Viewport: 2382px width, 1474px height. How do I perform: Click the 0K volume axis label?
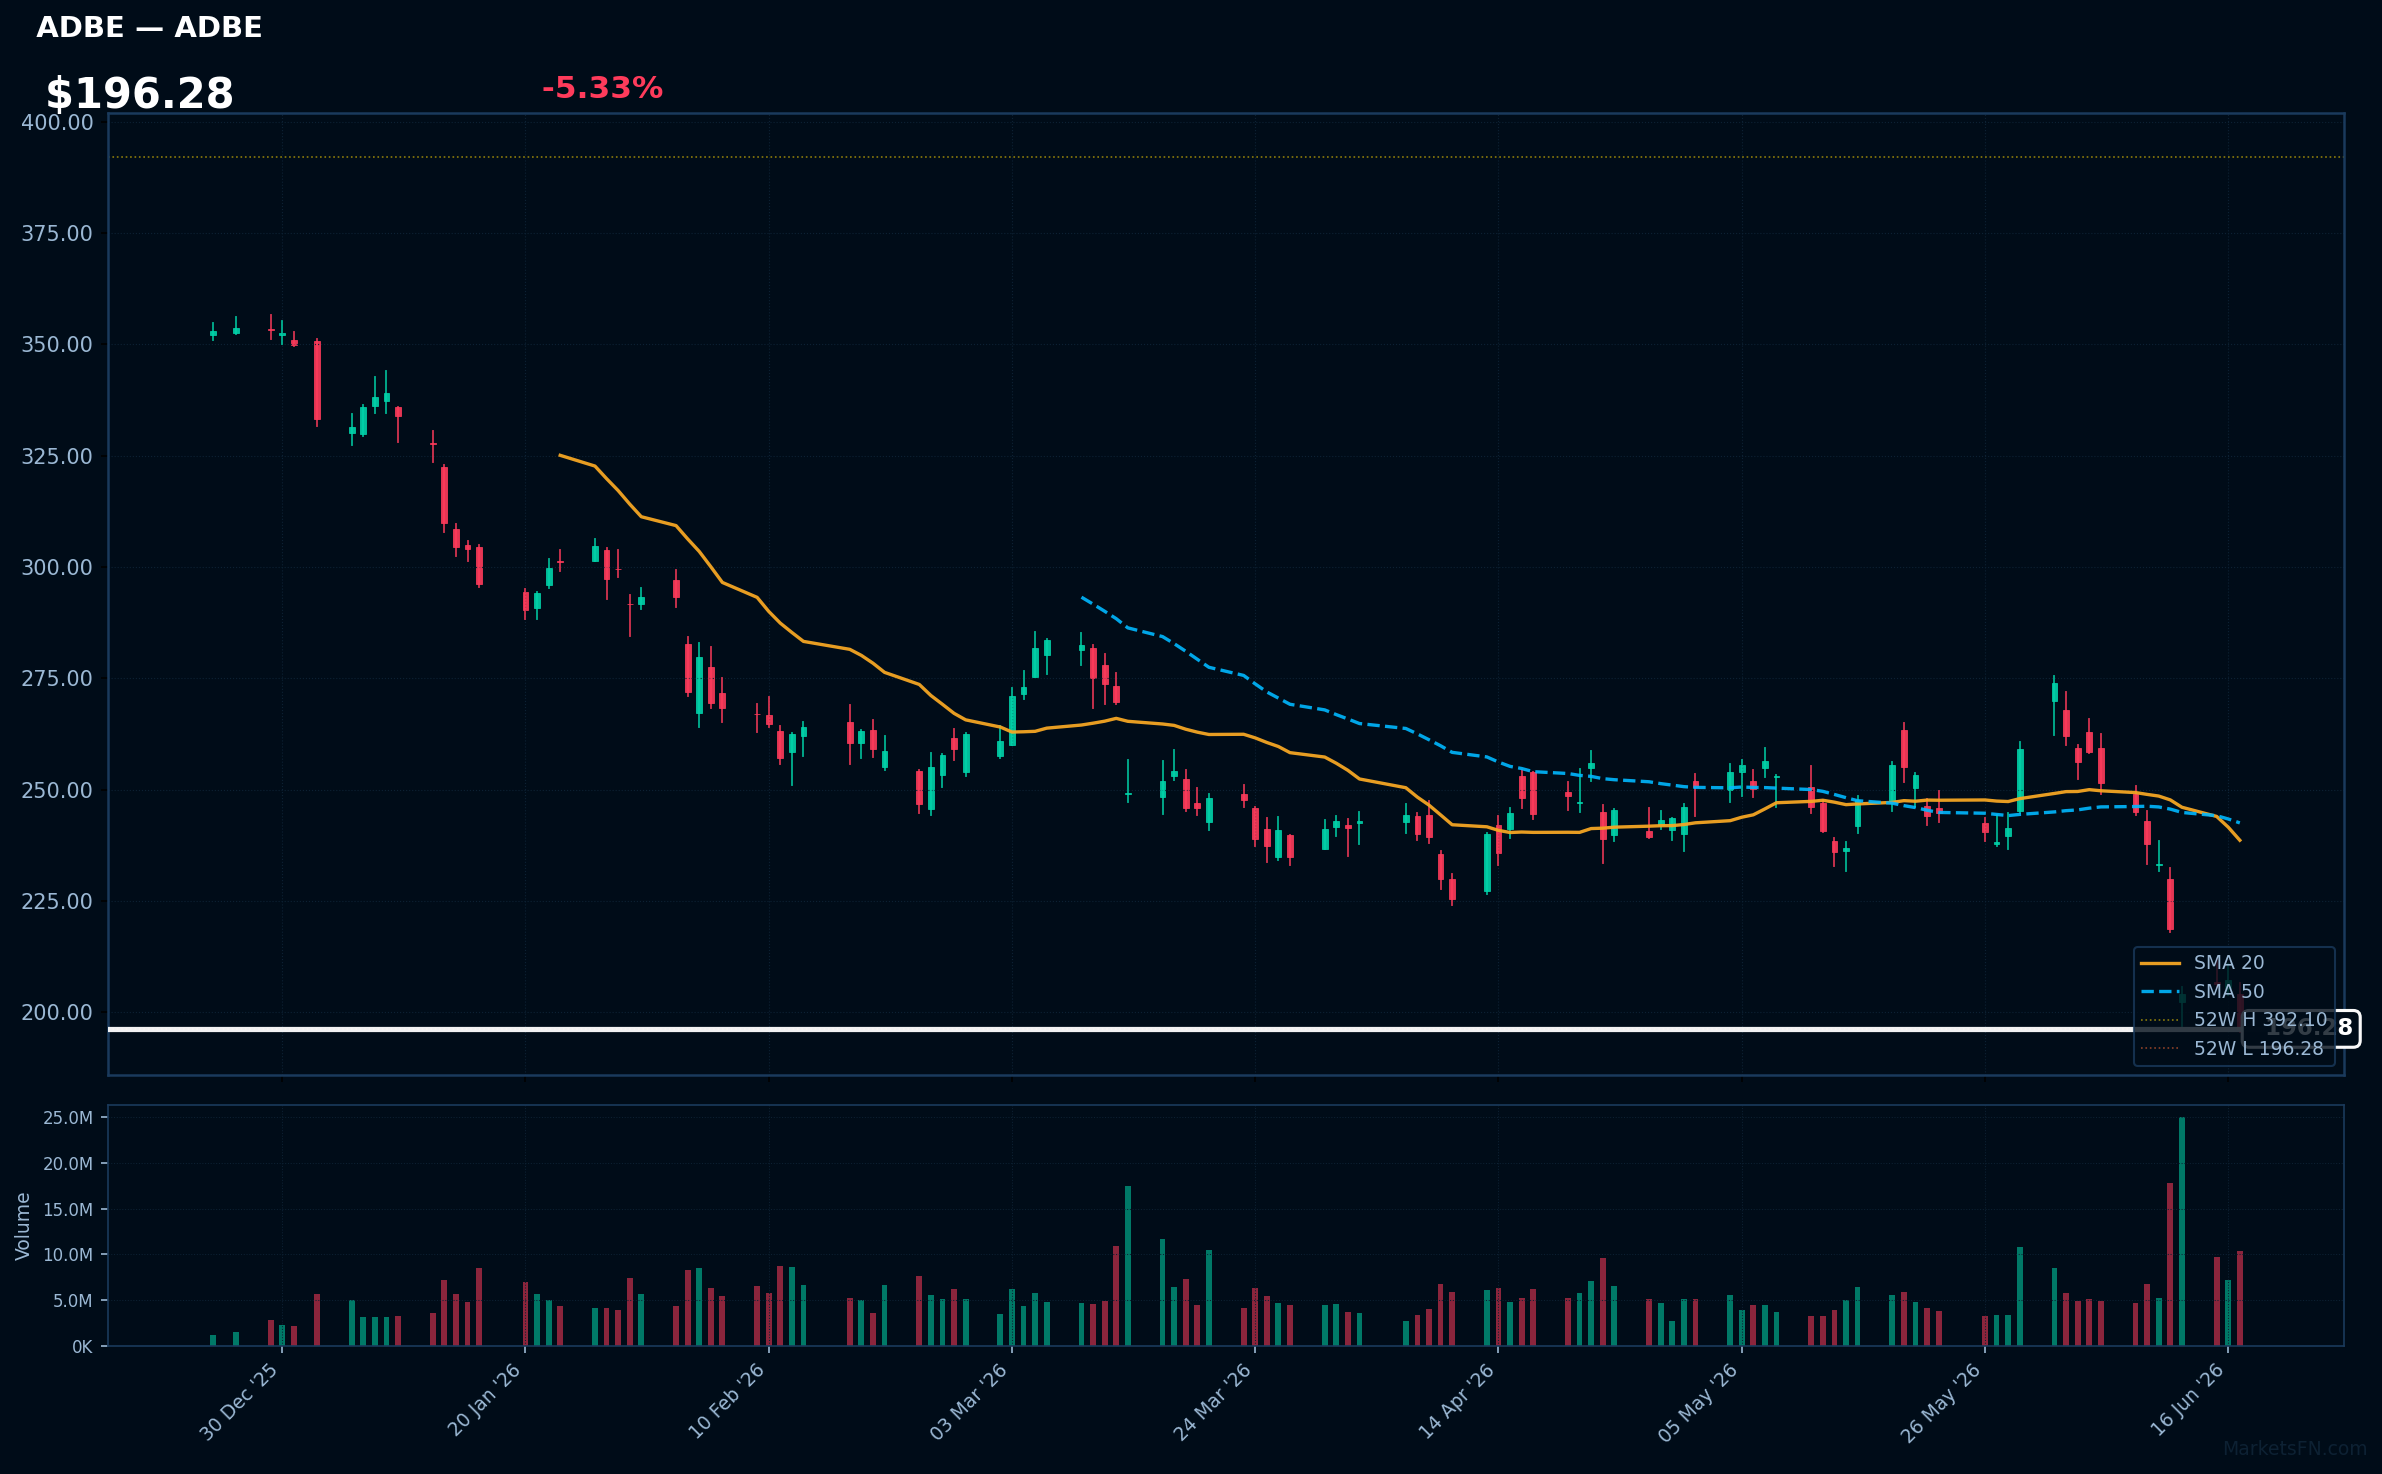tap(82, 1347)
